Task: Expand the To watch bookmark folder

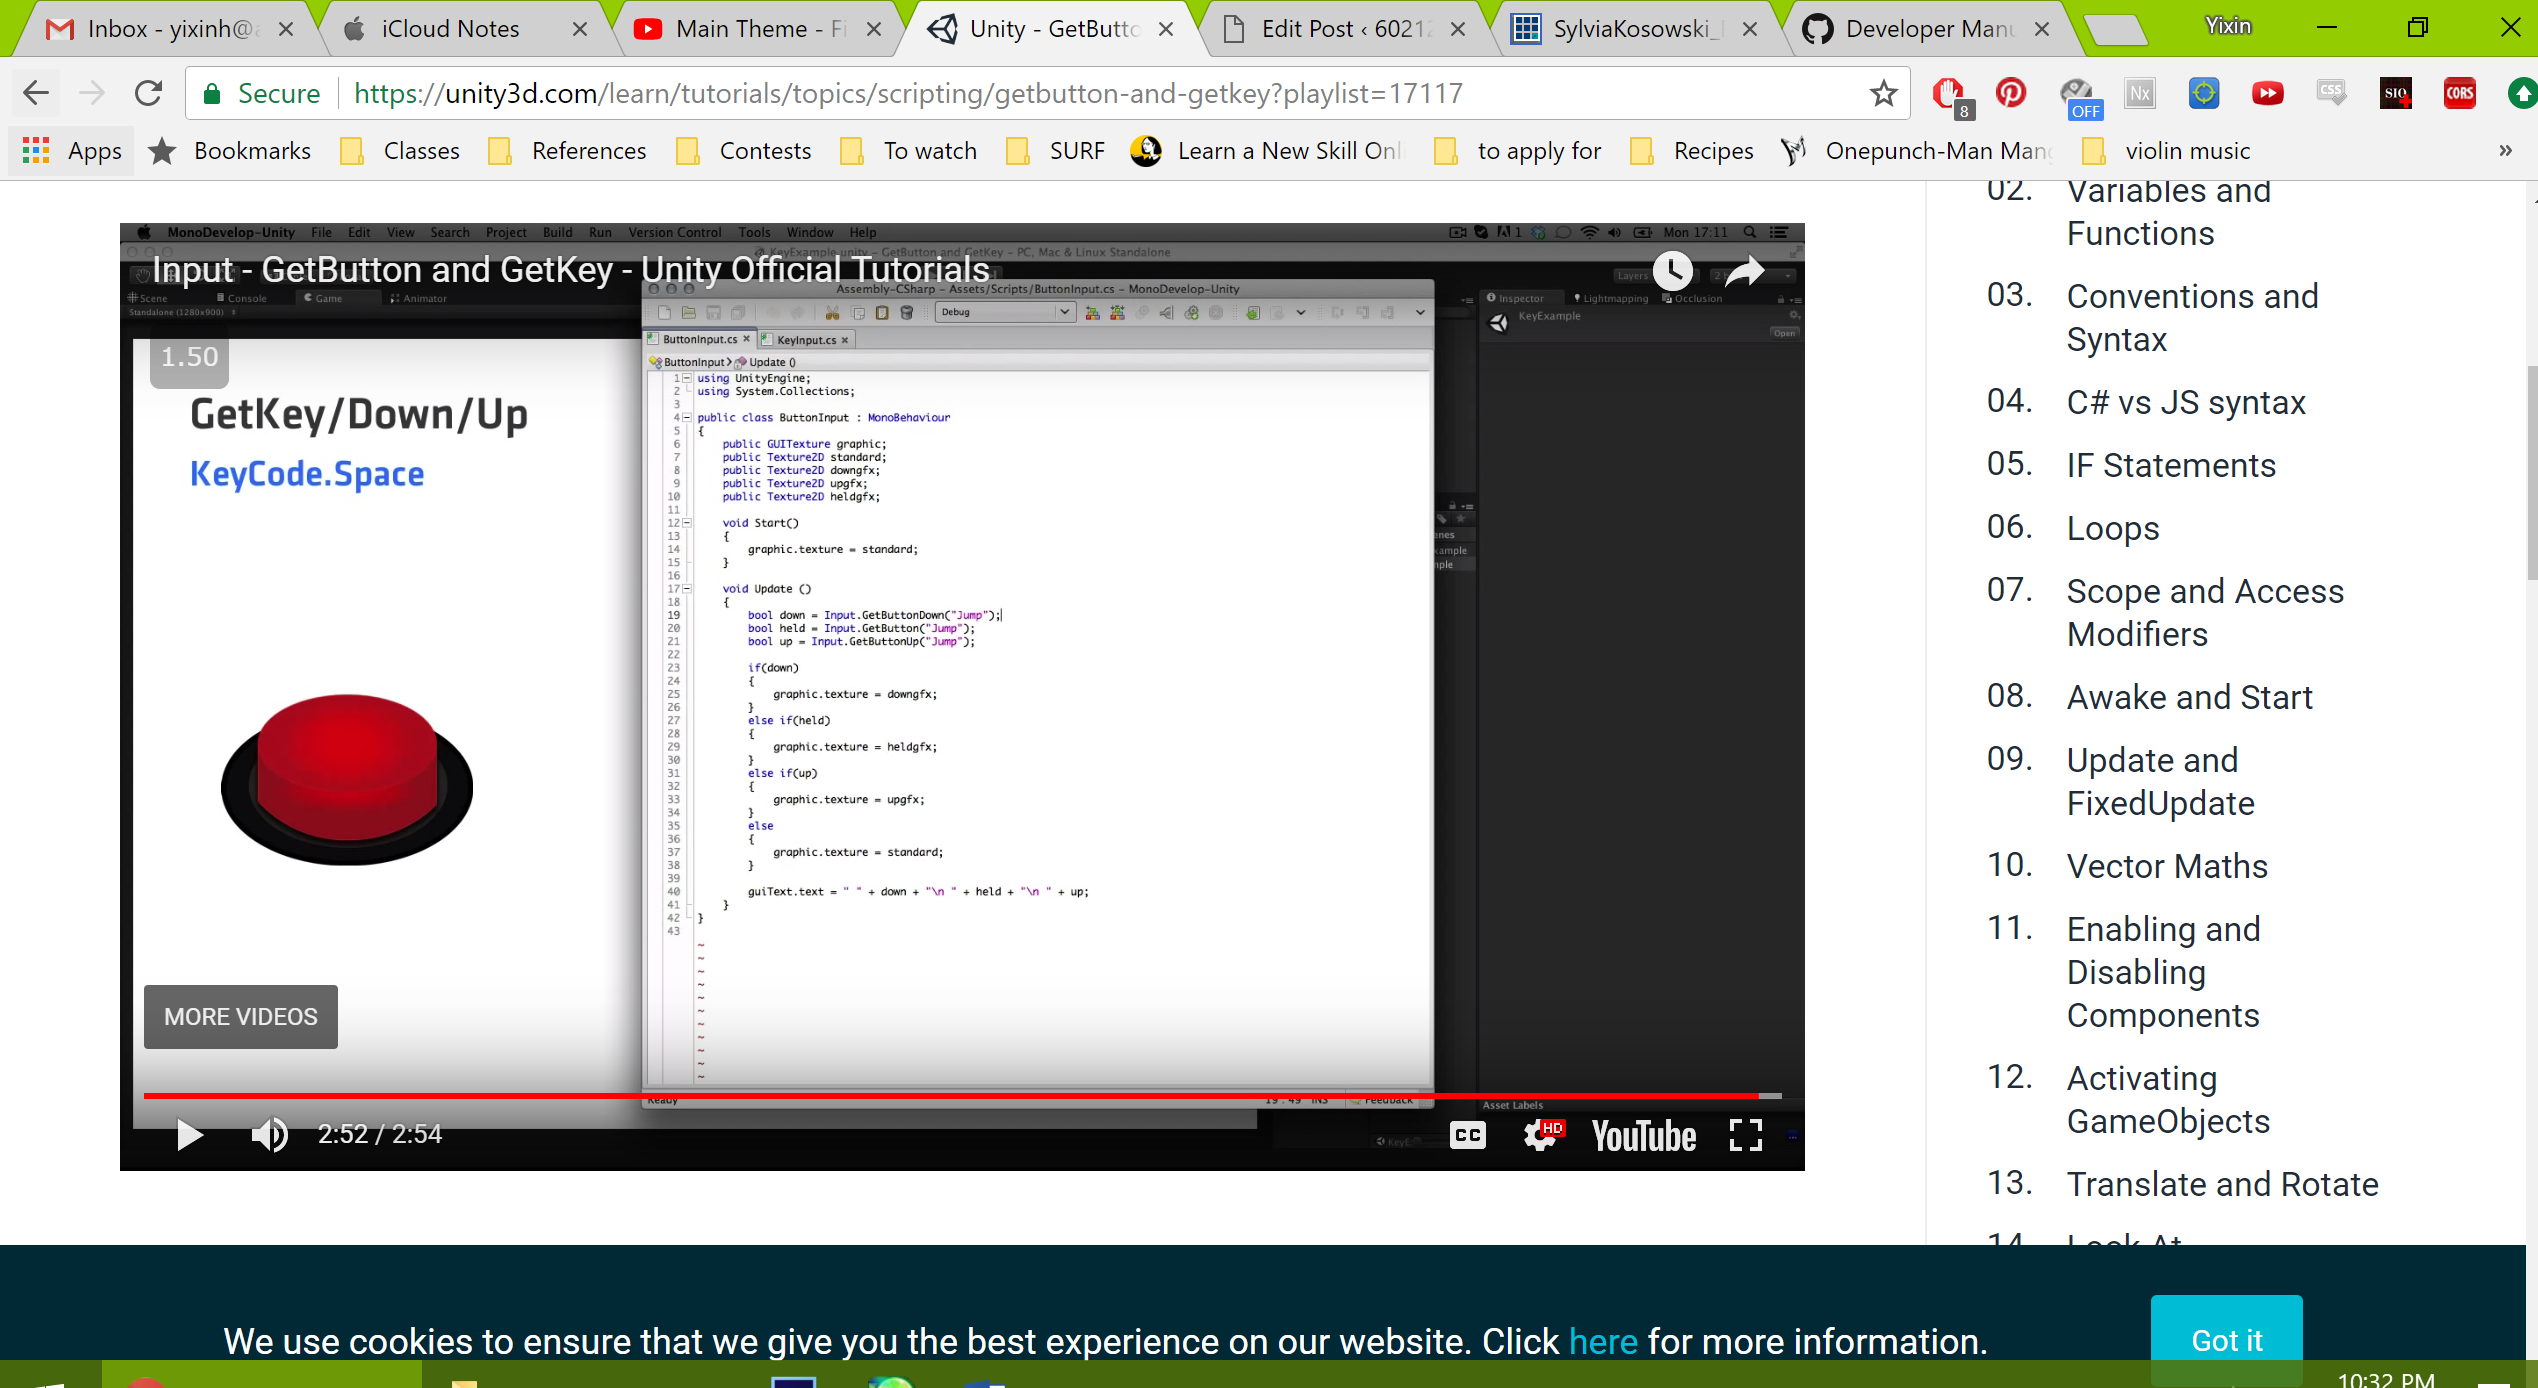Action: point(909,151)
